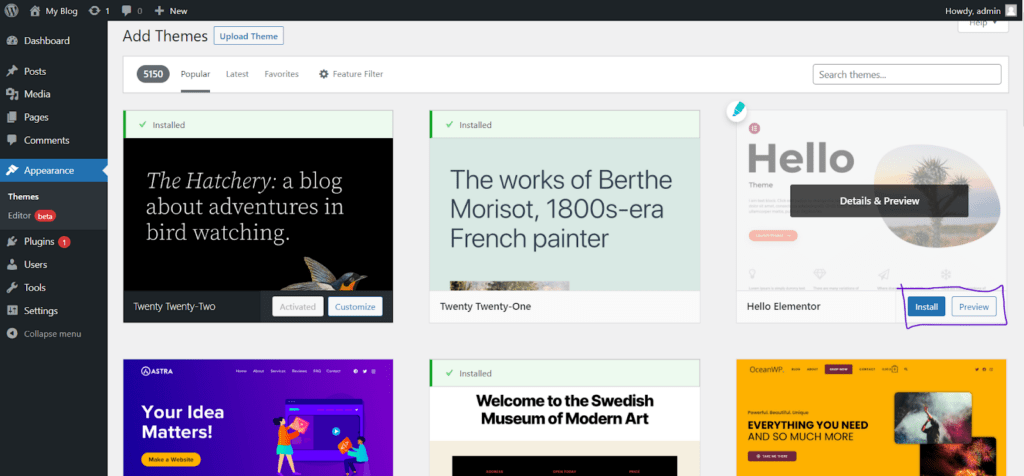The height and width of the screenshot is (476, 1024).
Task: Click Plugins update count badge
Action: (64, 242)
